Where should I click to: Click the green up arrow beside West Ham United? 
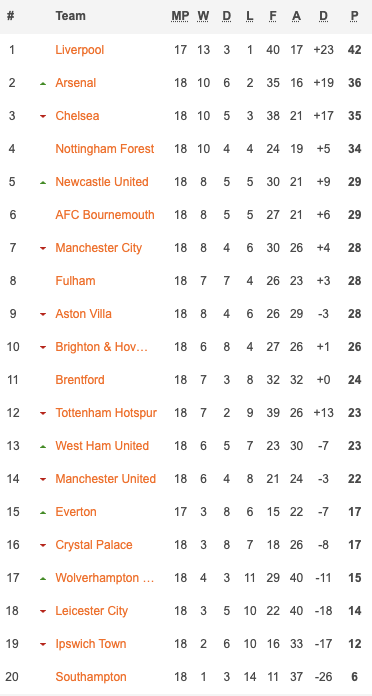[43, 446]
